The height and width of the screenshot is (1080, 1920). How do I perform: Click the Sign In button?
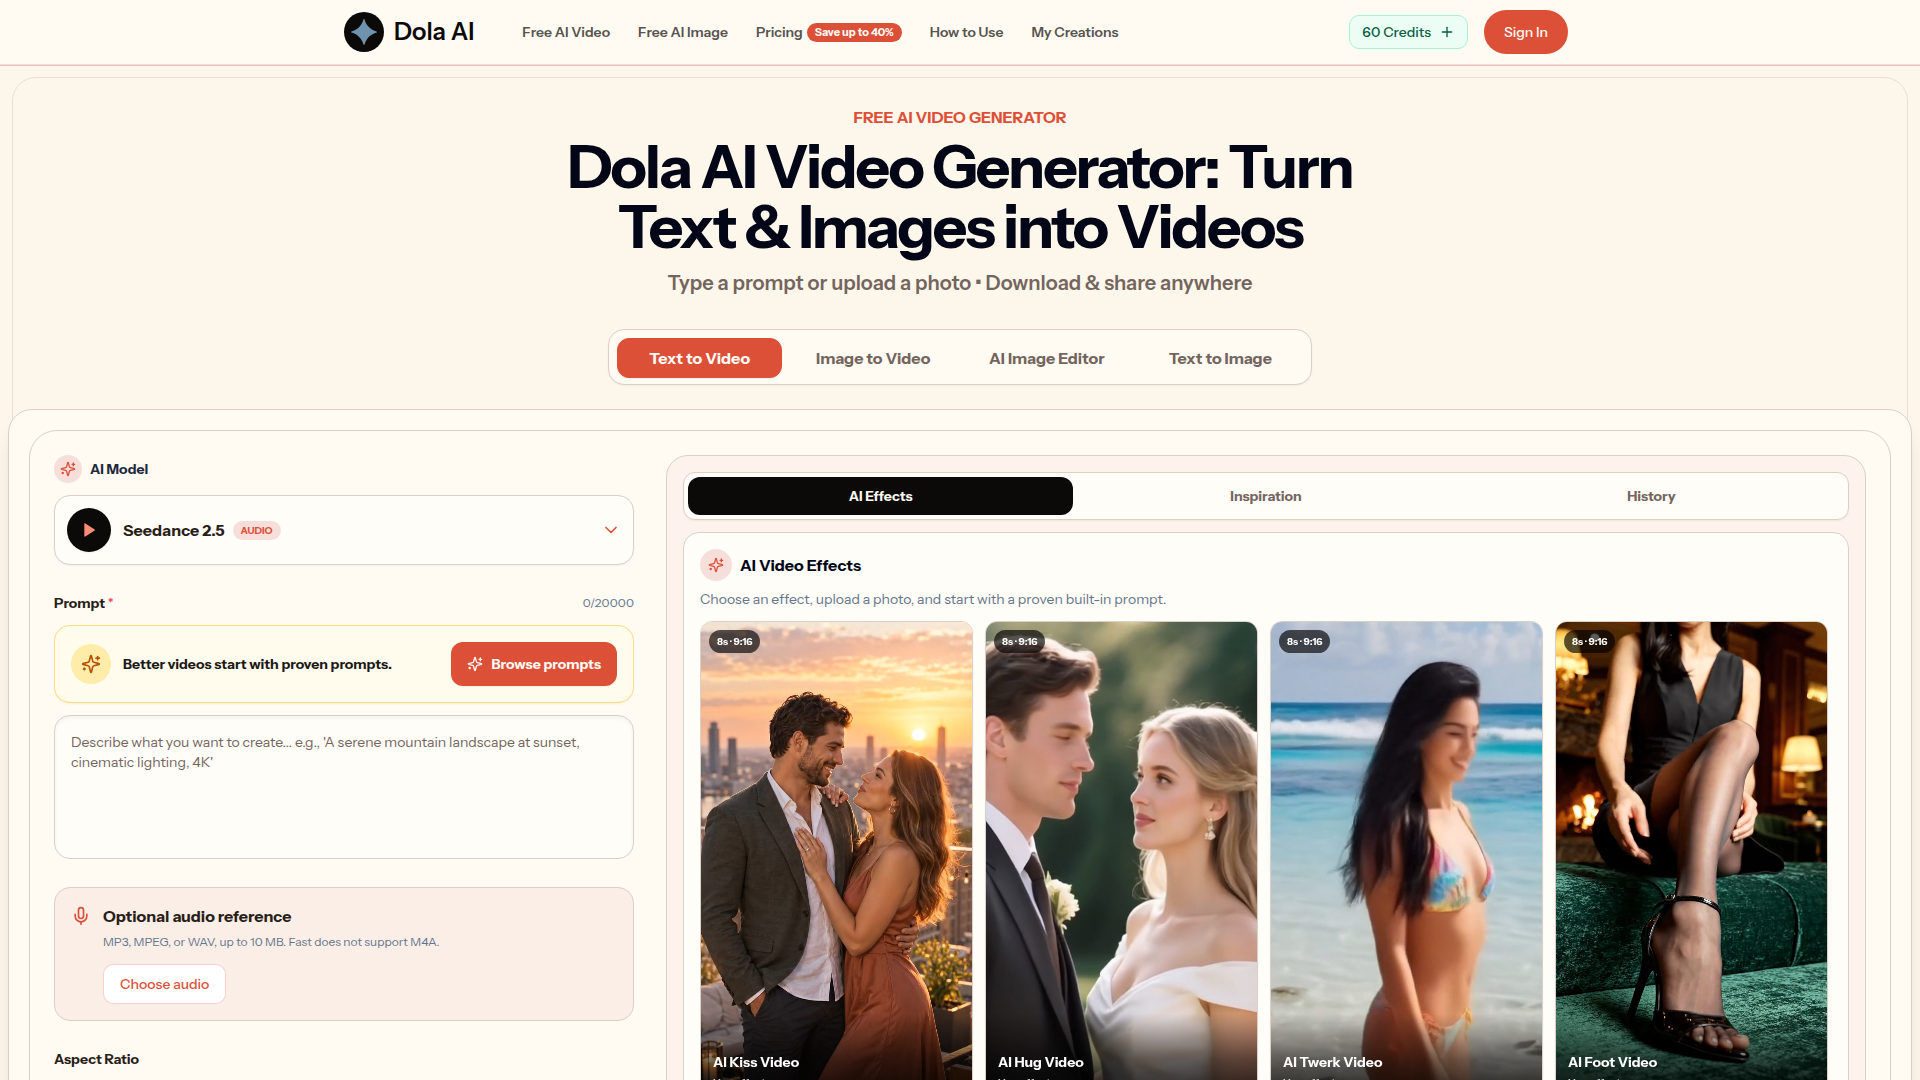pyautogui.click(x=1525, y=32)
